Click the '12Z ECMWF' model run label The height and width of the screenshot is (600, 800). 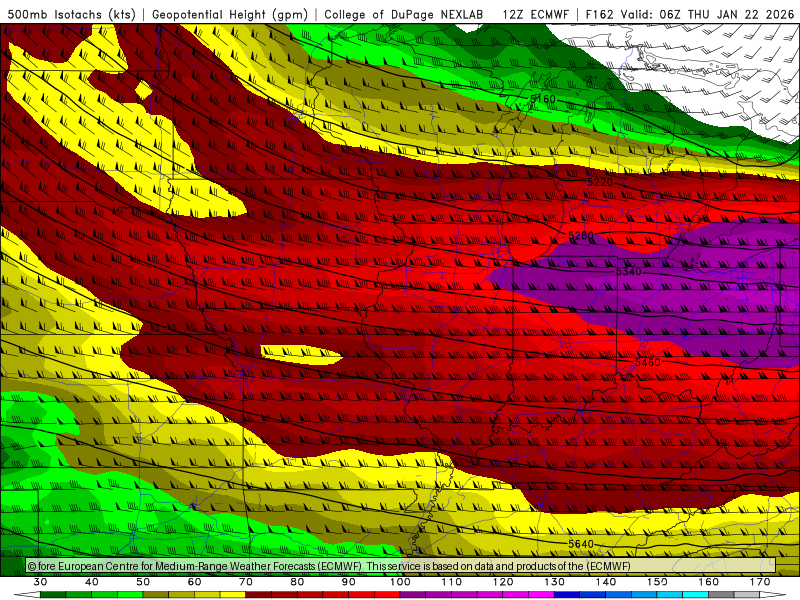pos(535,14)
